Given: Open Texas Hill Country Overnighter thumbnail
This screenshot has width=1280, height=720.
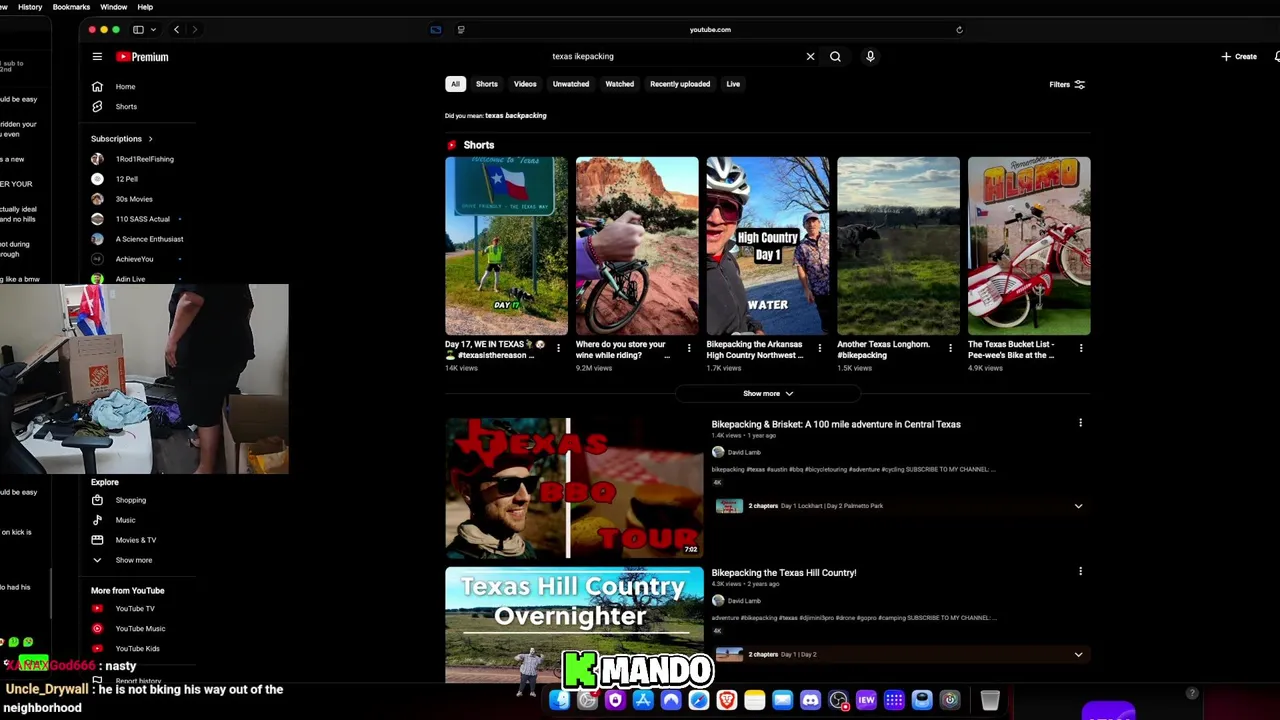Looking at the screenshot, I should [x=574, y=625].
